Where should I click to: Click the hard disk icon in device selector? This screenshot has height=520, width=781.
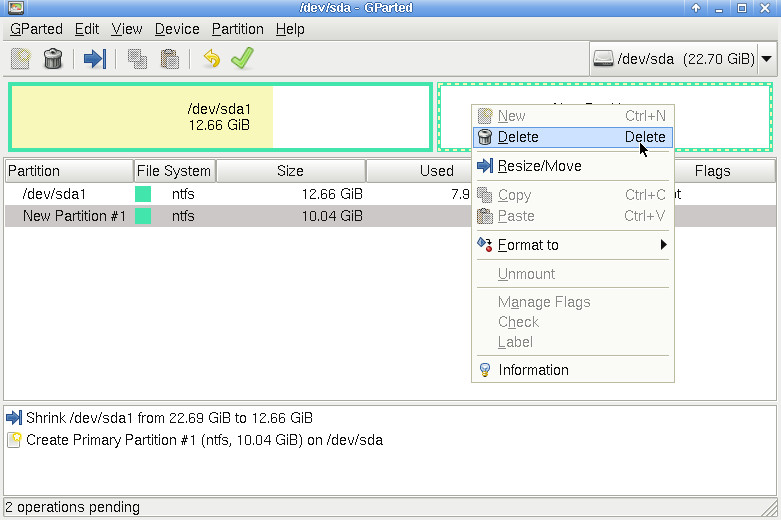pyautogui.click(x=603, y=59)
